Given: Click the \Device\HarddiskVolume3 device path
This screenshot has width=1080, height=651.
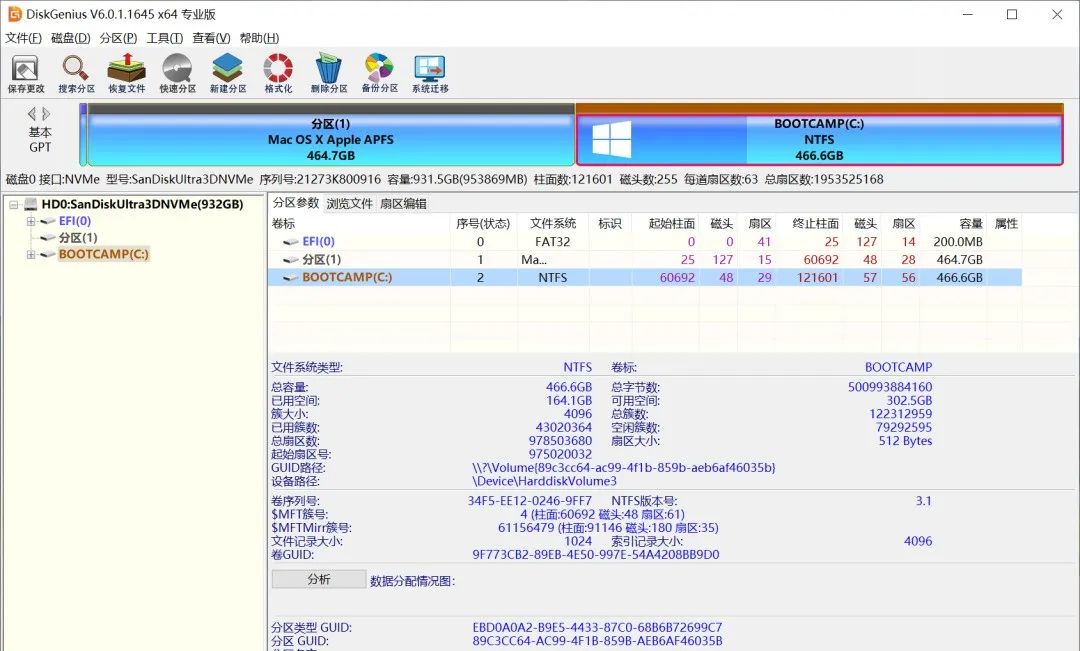Looking at the screenshot, I should pos(544,481).
